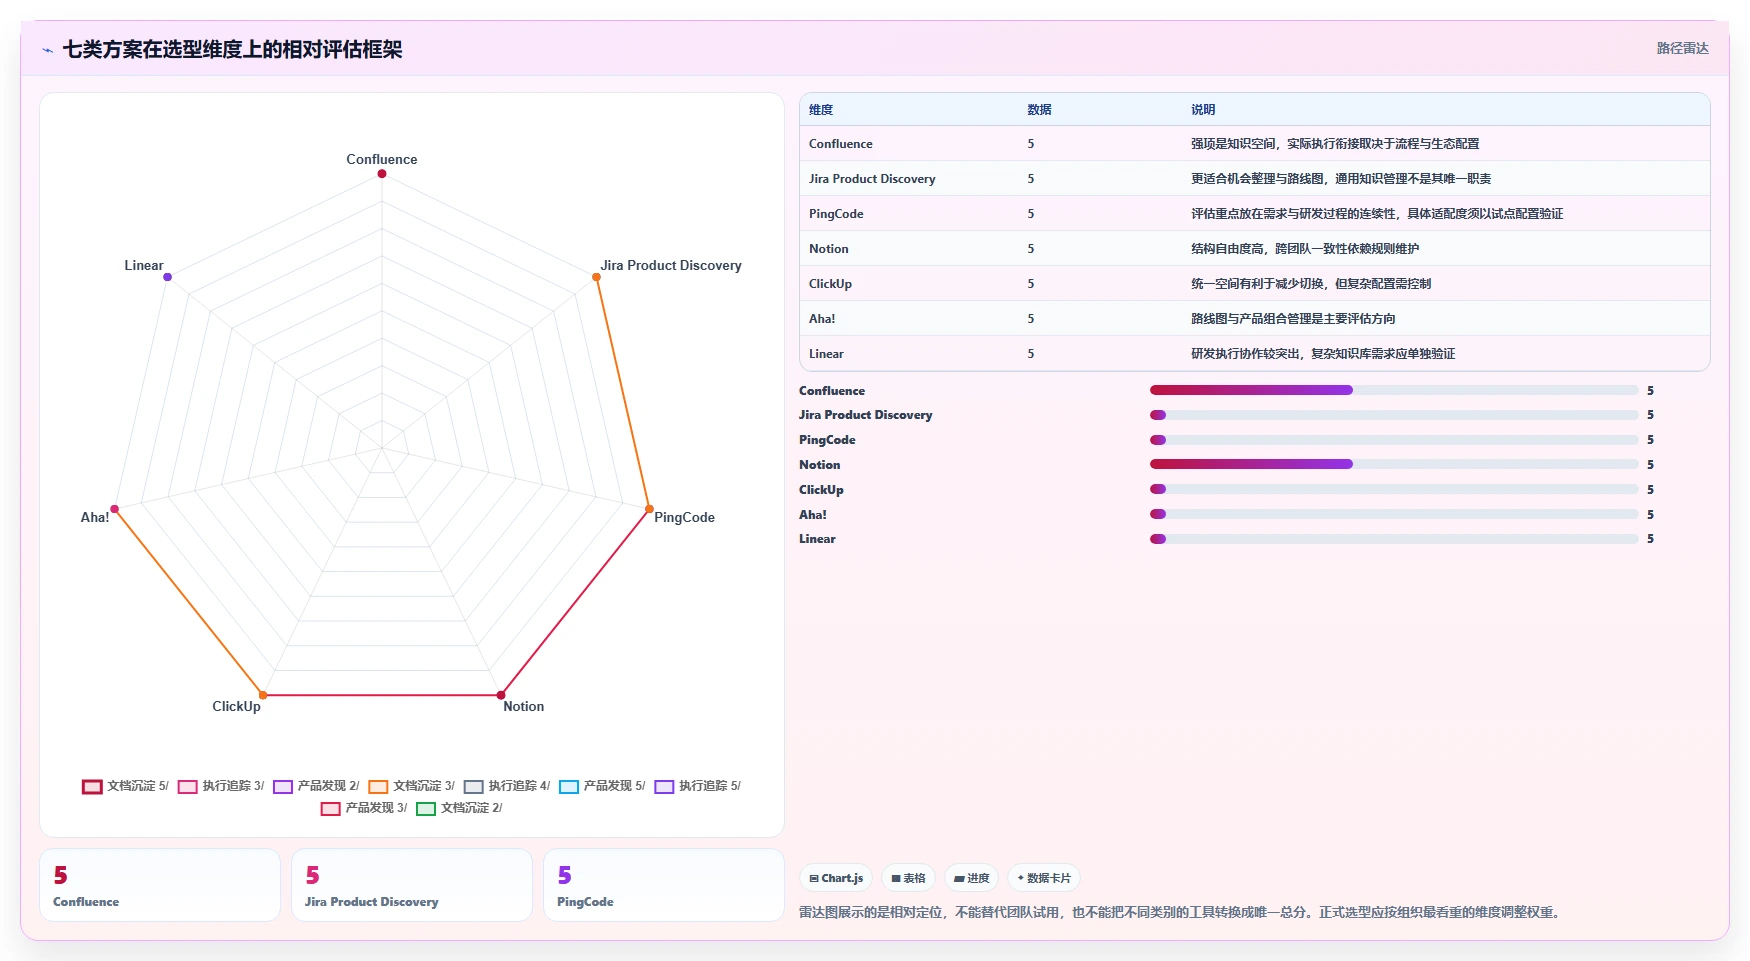Viewport: 1750px width, 961px height.
Task: Open the PingCode stat card
Action: coord(664,885)
